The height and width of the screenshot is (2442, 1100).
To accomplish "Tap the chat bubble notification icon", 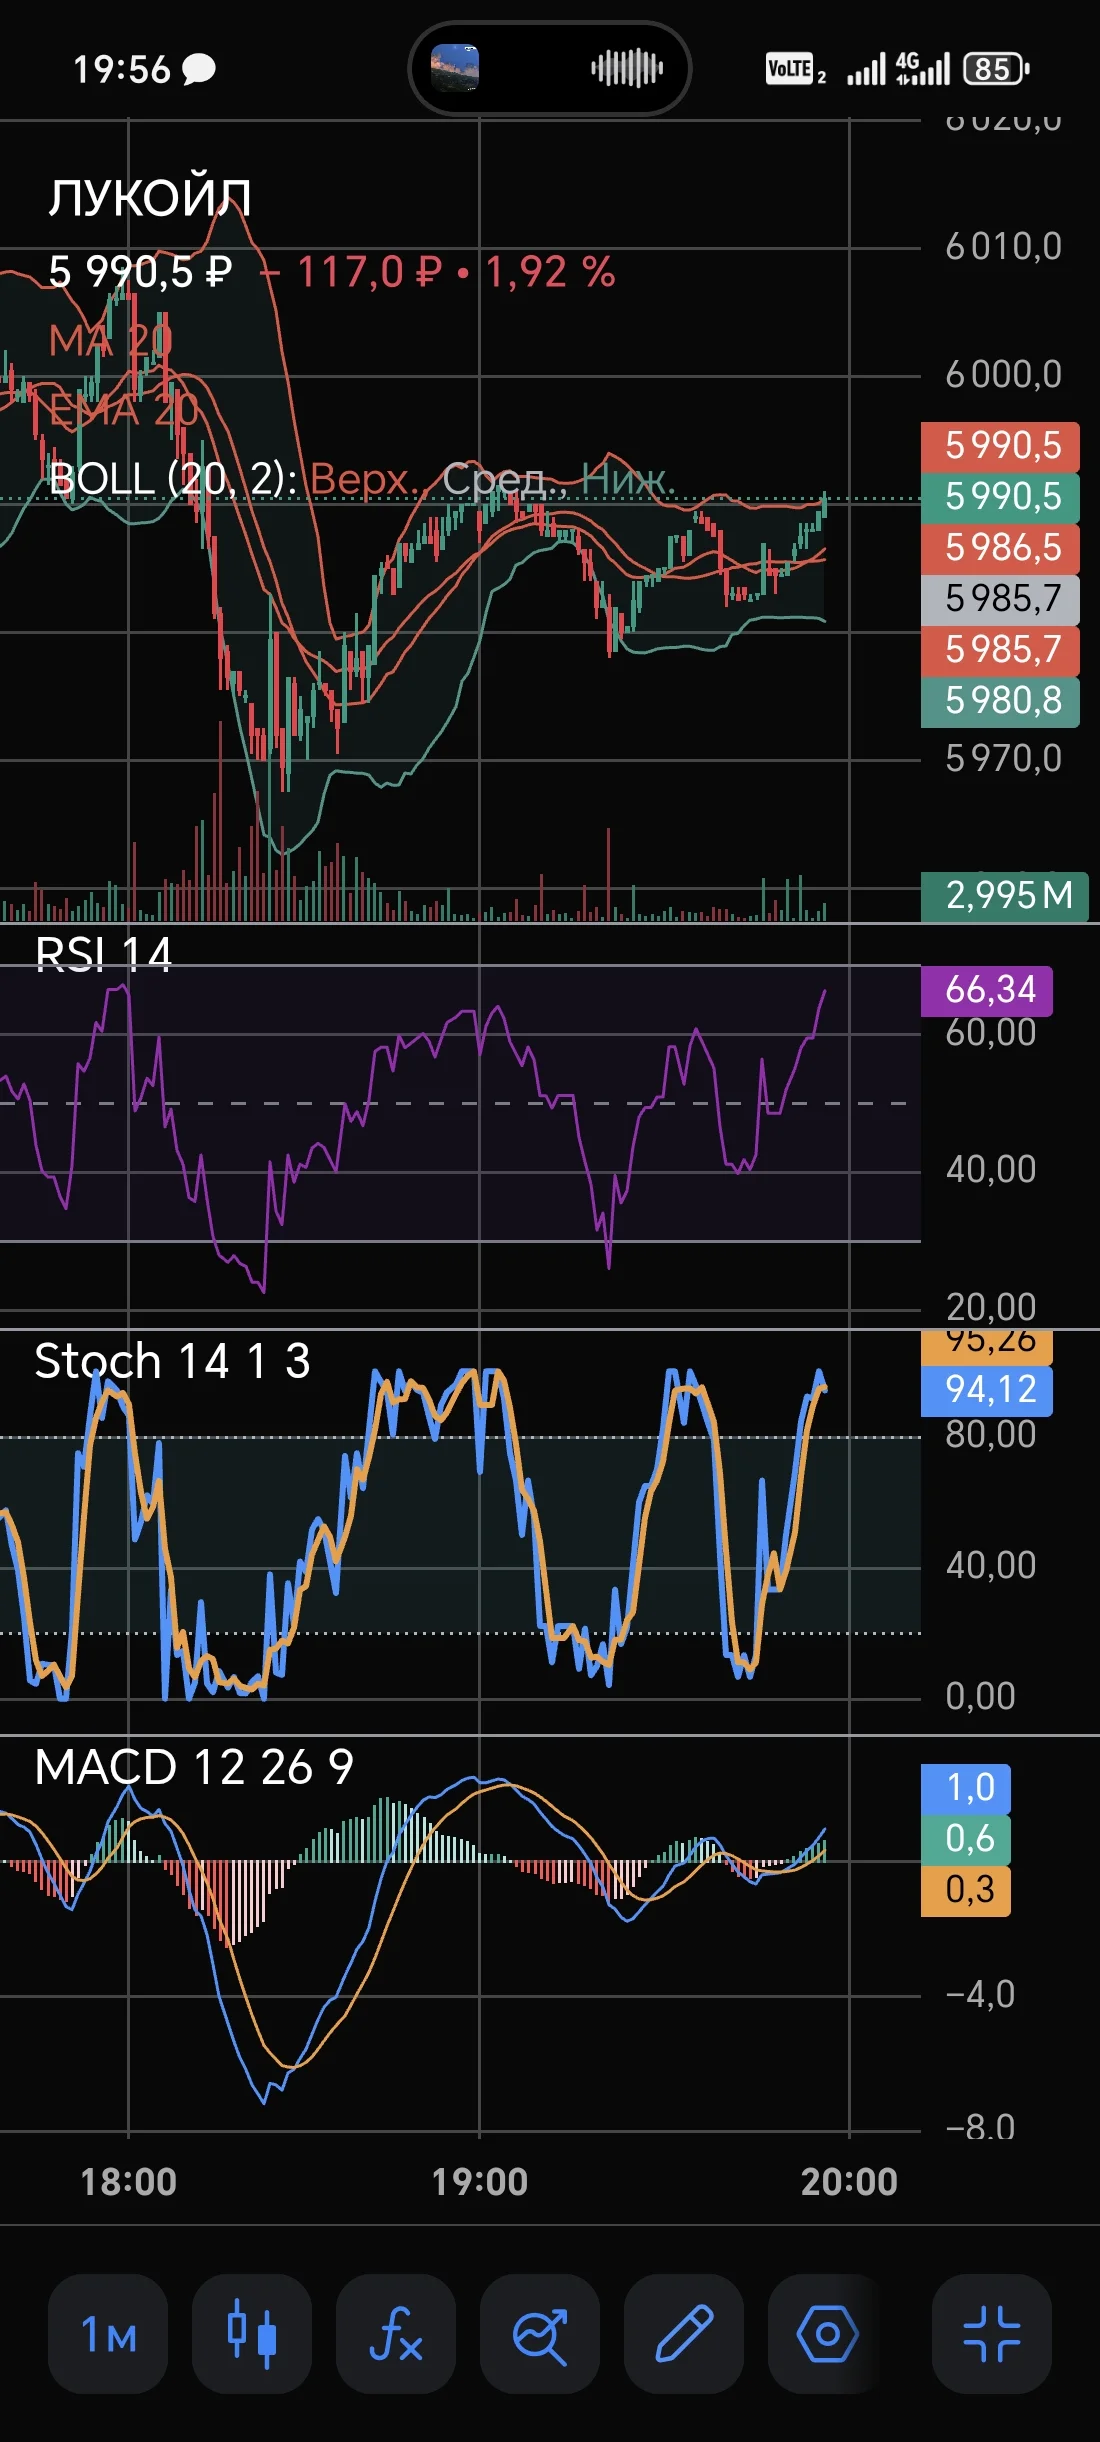I will (199, 70).
